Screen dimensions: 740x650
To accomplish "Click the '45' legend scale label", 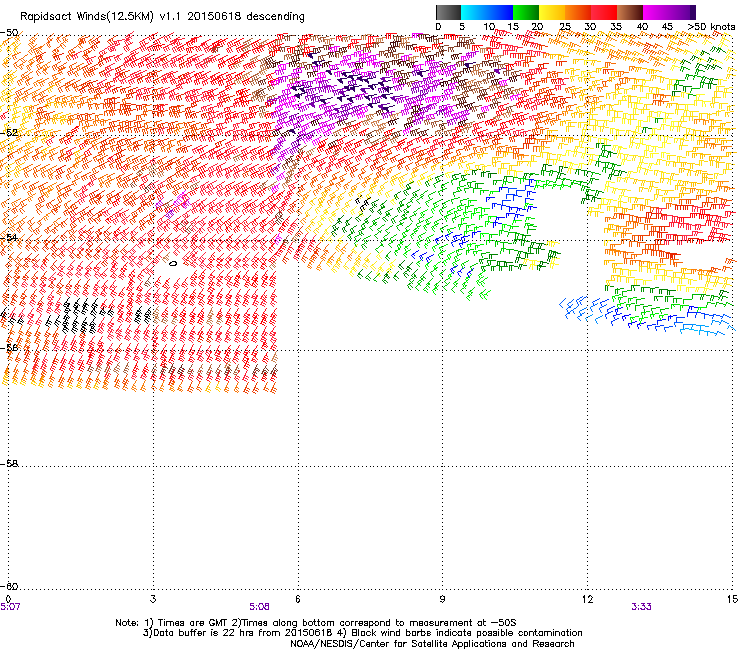I will coord(667,27).
